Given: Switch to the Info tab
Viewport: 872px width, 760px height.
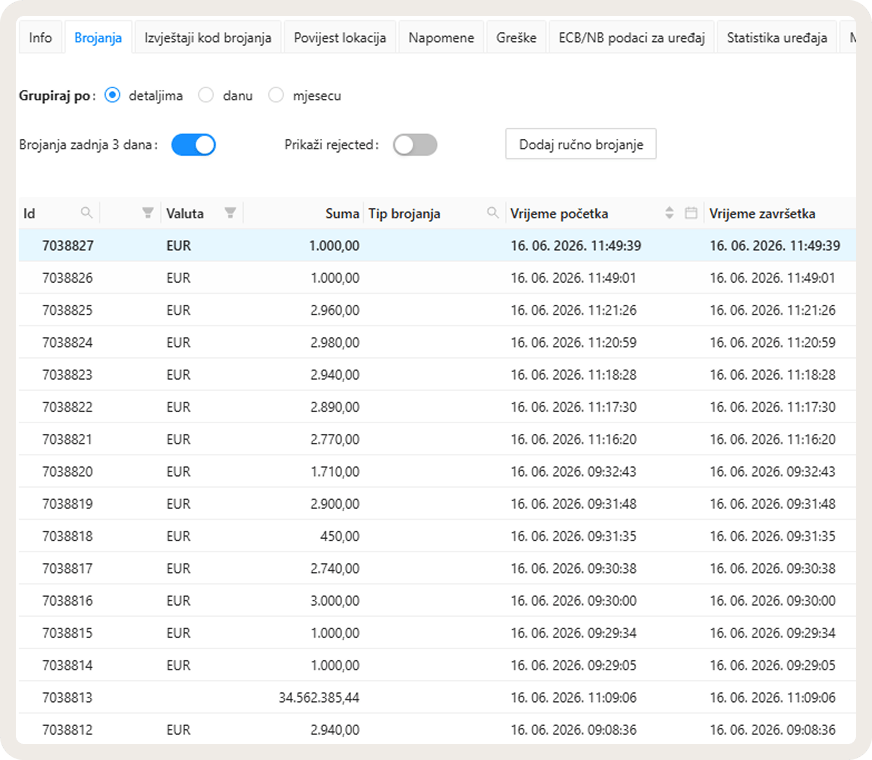Looking at the screenshot, I should pos(40,37).
